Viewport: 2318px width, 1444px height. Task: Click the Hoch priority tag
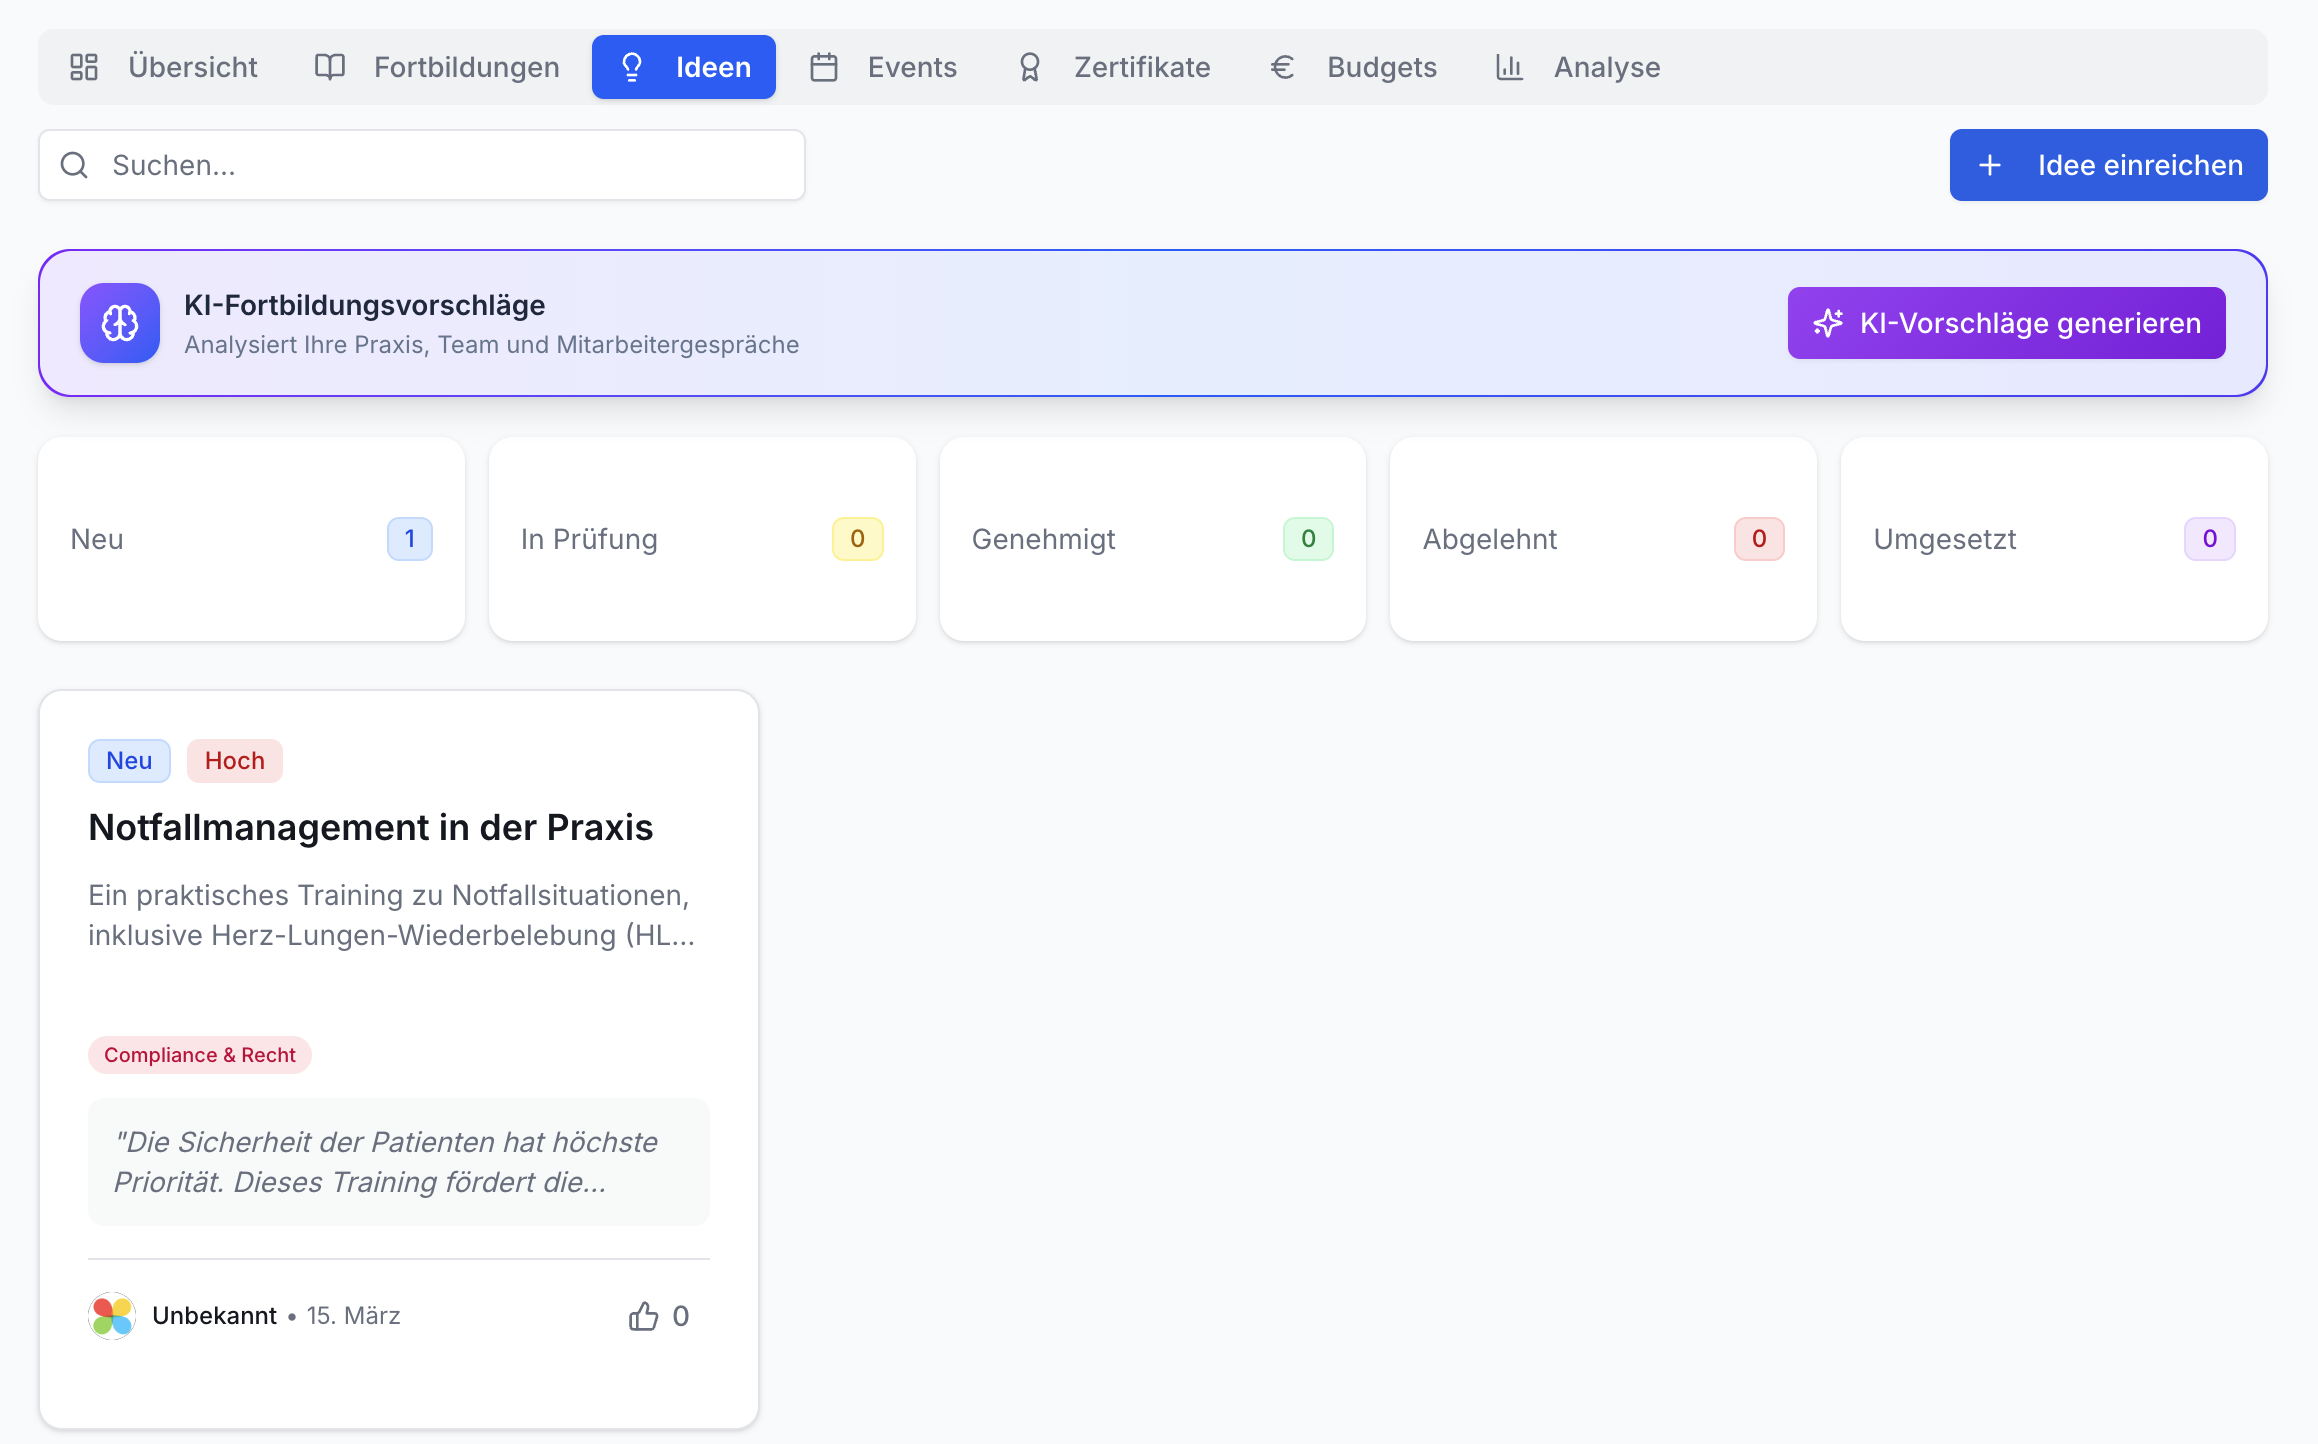tap(235, 761)
